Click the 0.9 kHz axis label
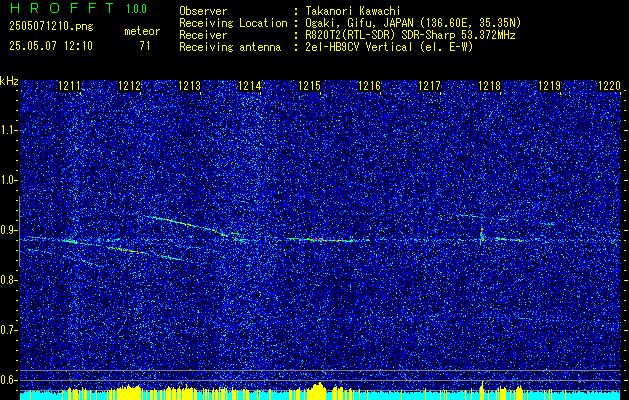Viewport: 629px width, 400px height. [x=7, y=230]
